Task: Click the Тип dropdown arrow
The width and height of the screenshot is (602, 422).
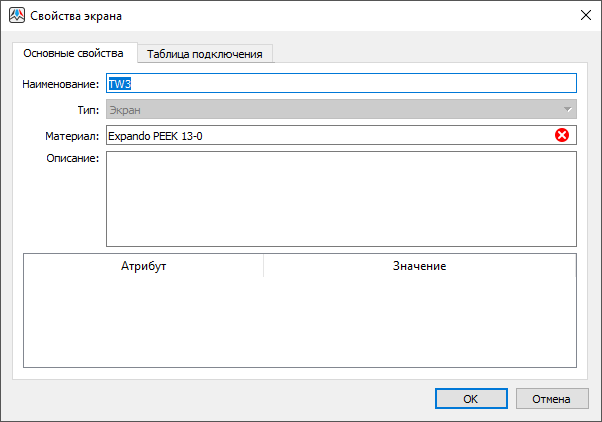Action: 567,109
